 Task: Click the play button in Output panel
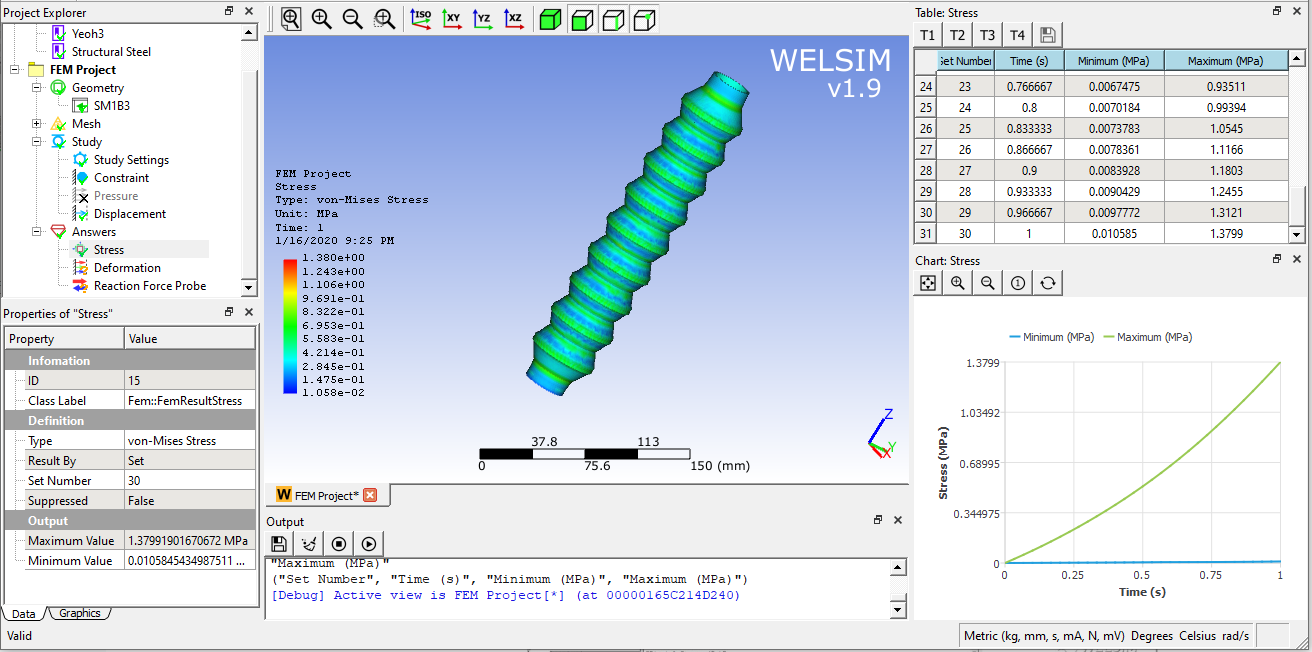pos(369,544)
